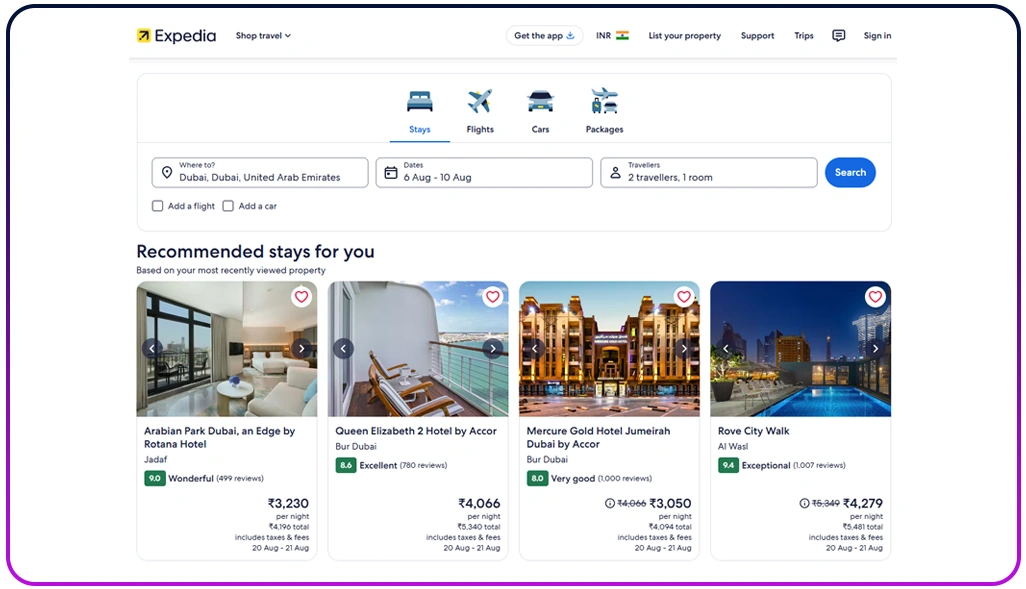The height and width of the screenshot is (589, 1026).
Task: Check the Add a flight checkbox
Action: (157, 206)
